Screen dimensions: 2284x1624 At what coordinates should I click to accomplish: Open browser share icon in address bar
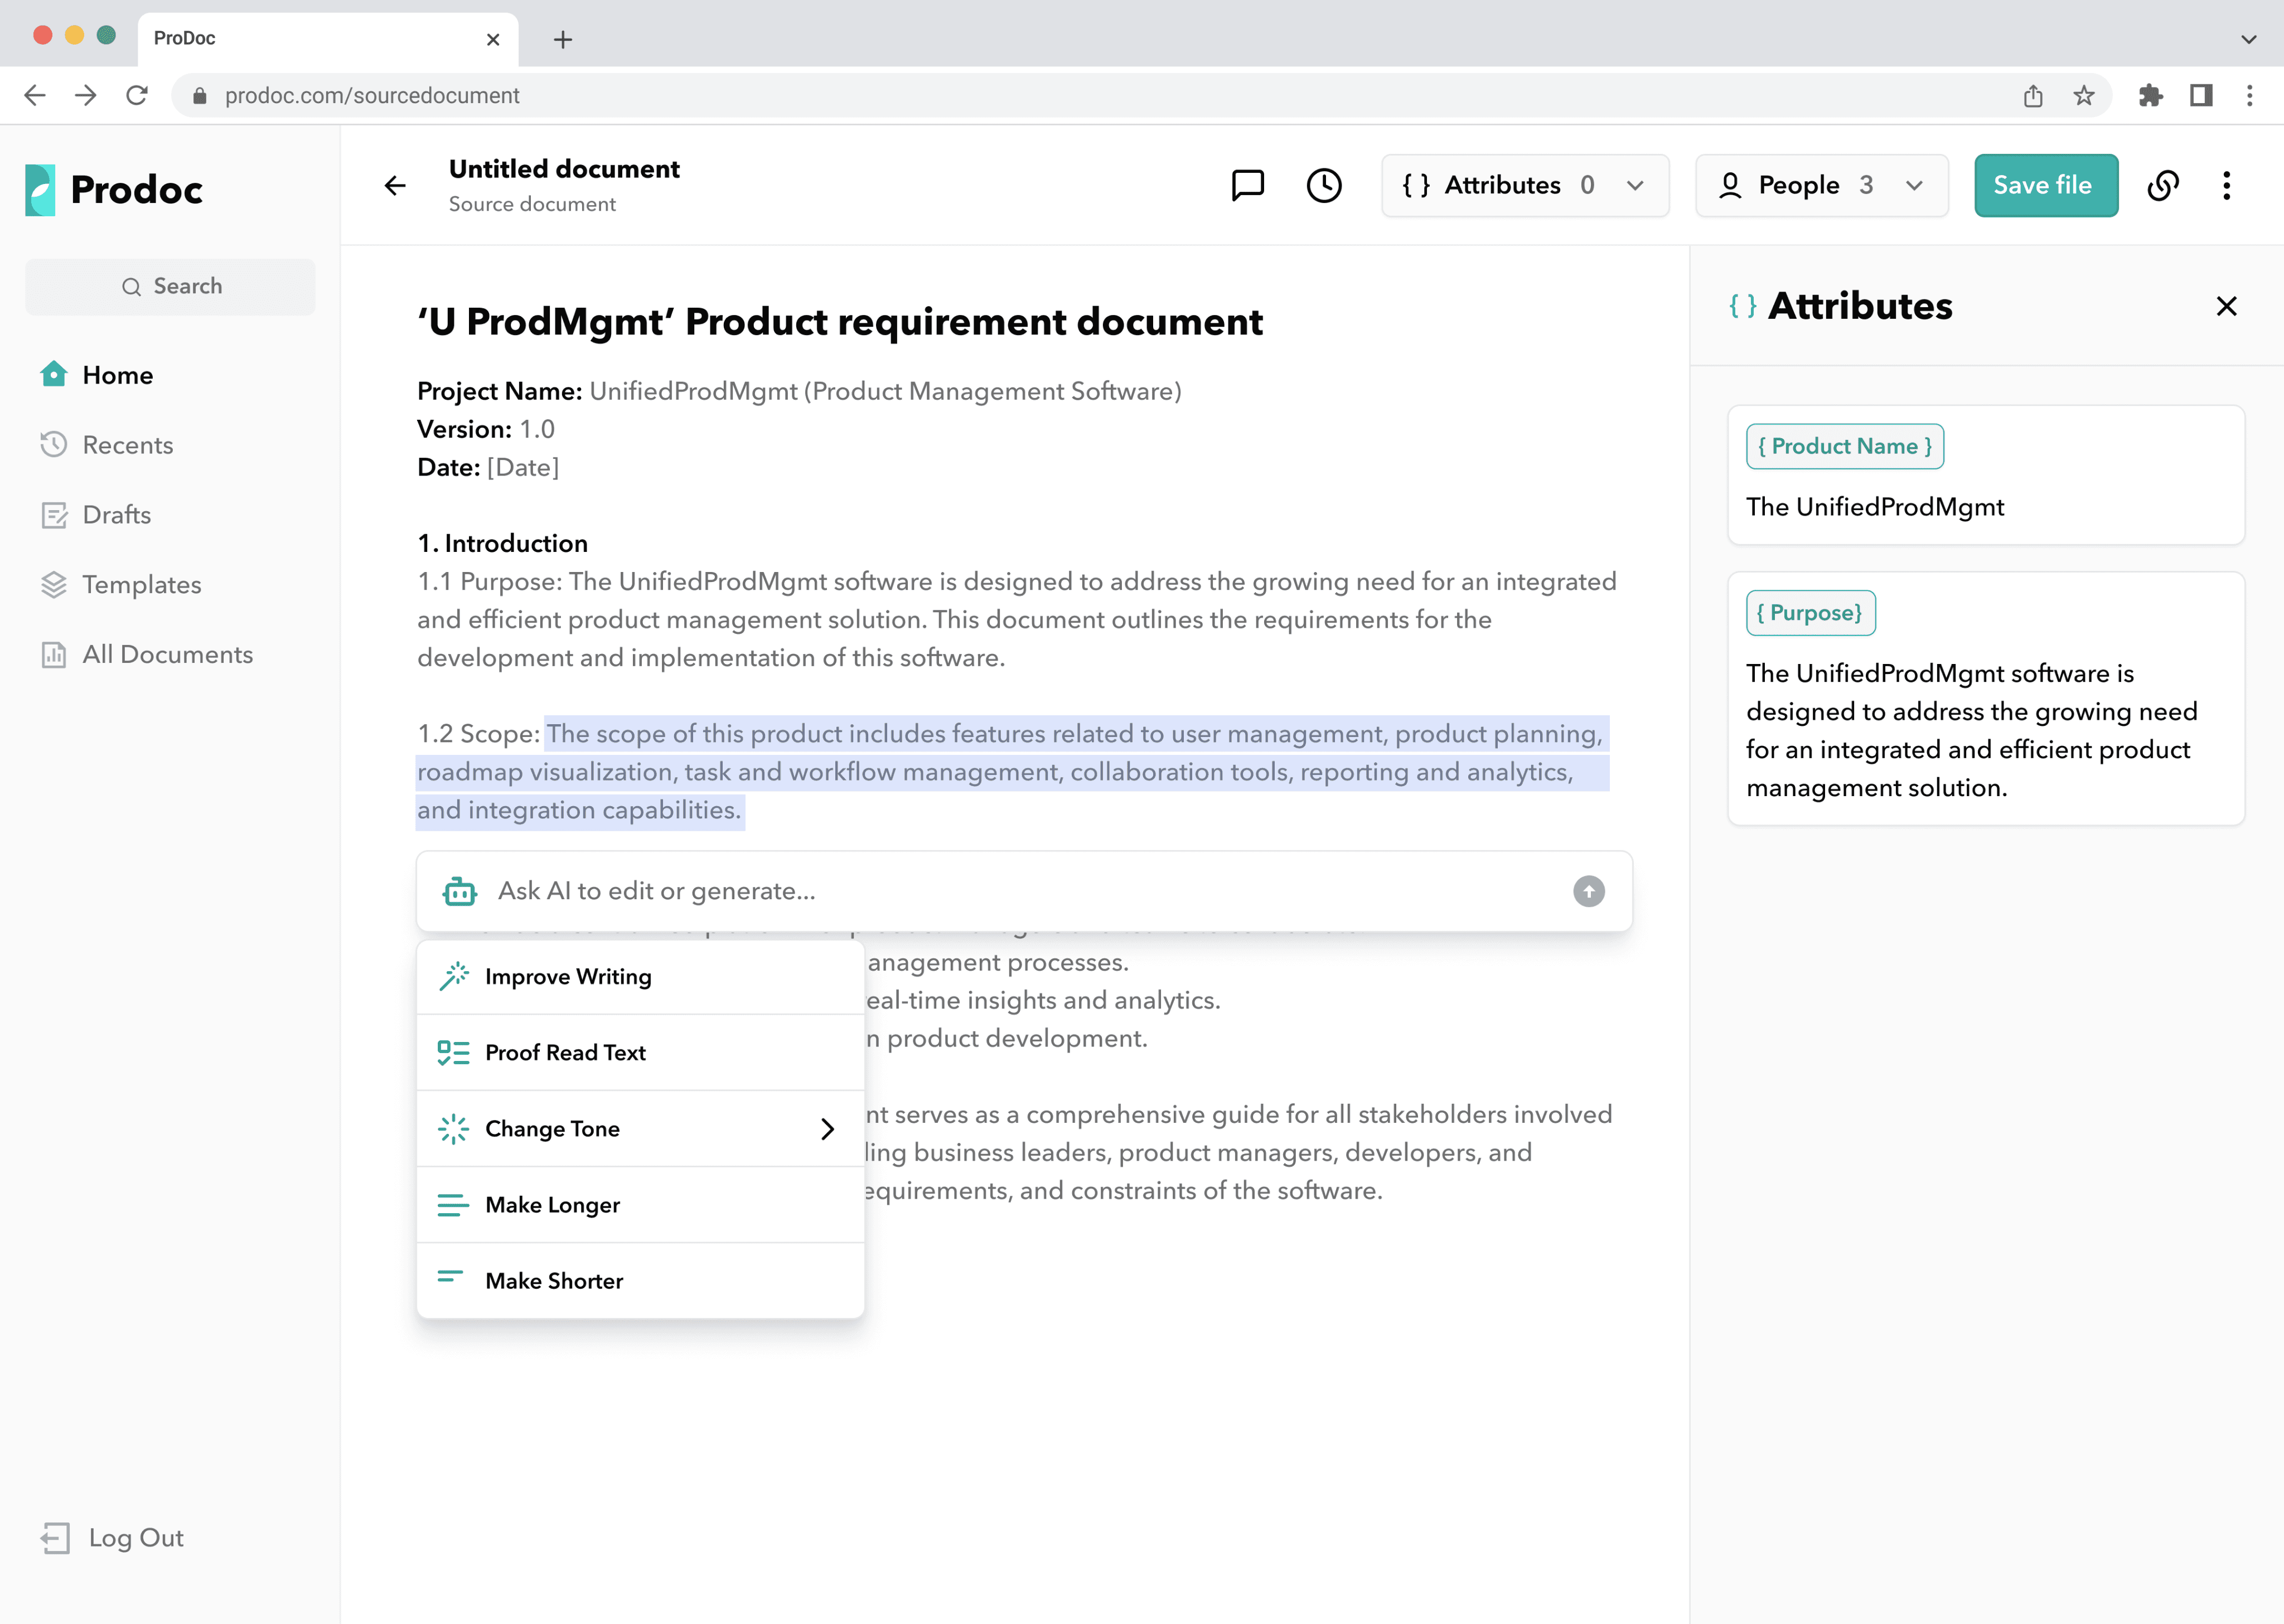pos(2033,95)
